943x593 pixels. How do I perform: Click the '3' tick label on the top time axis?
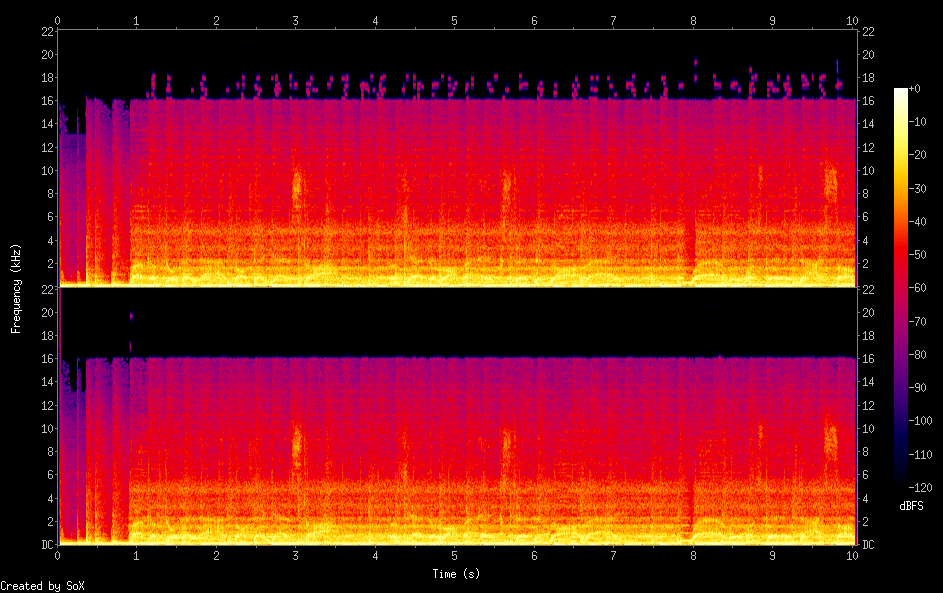click(x=295, y=21)
